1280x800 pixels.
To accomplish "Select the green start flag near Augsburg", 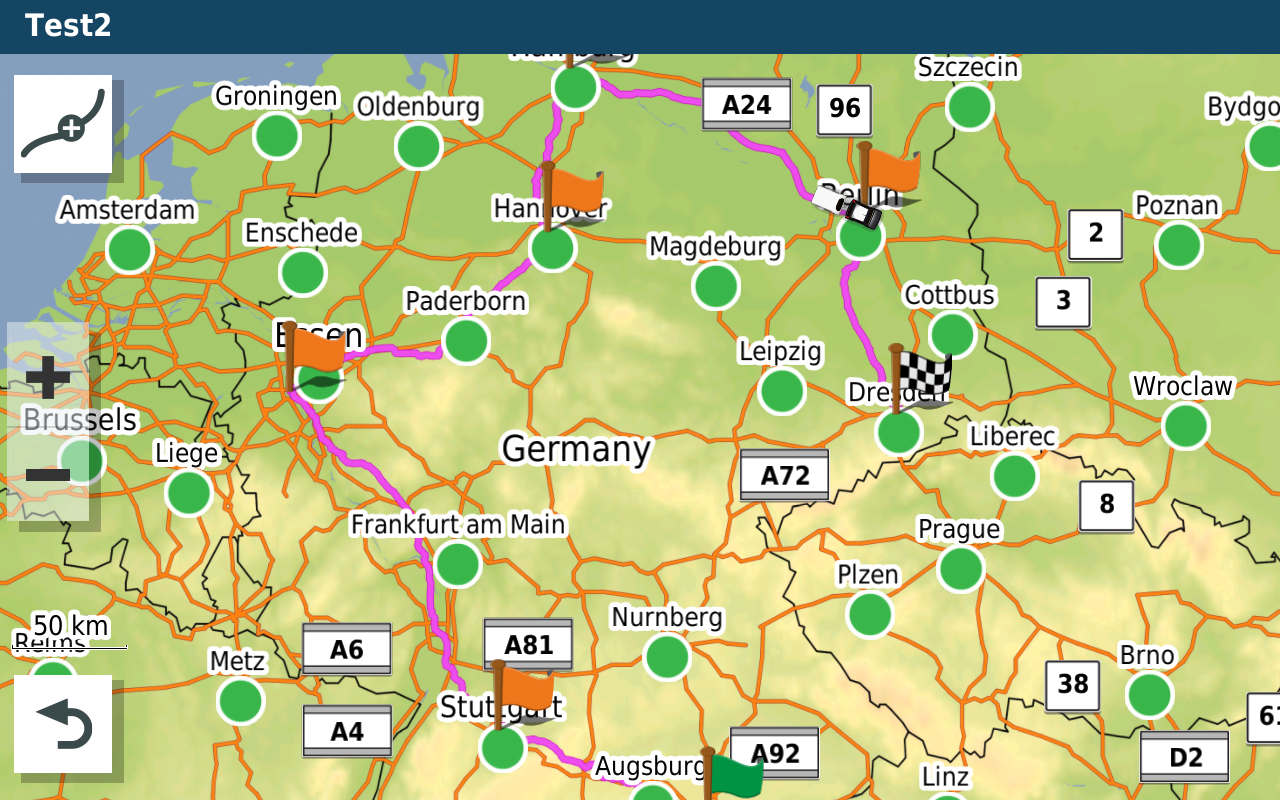I will coord(734,774).
